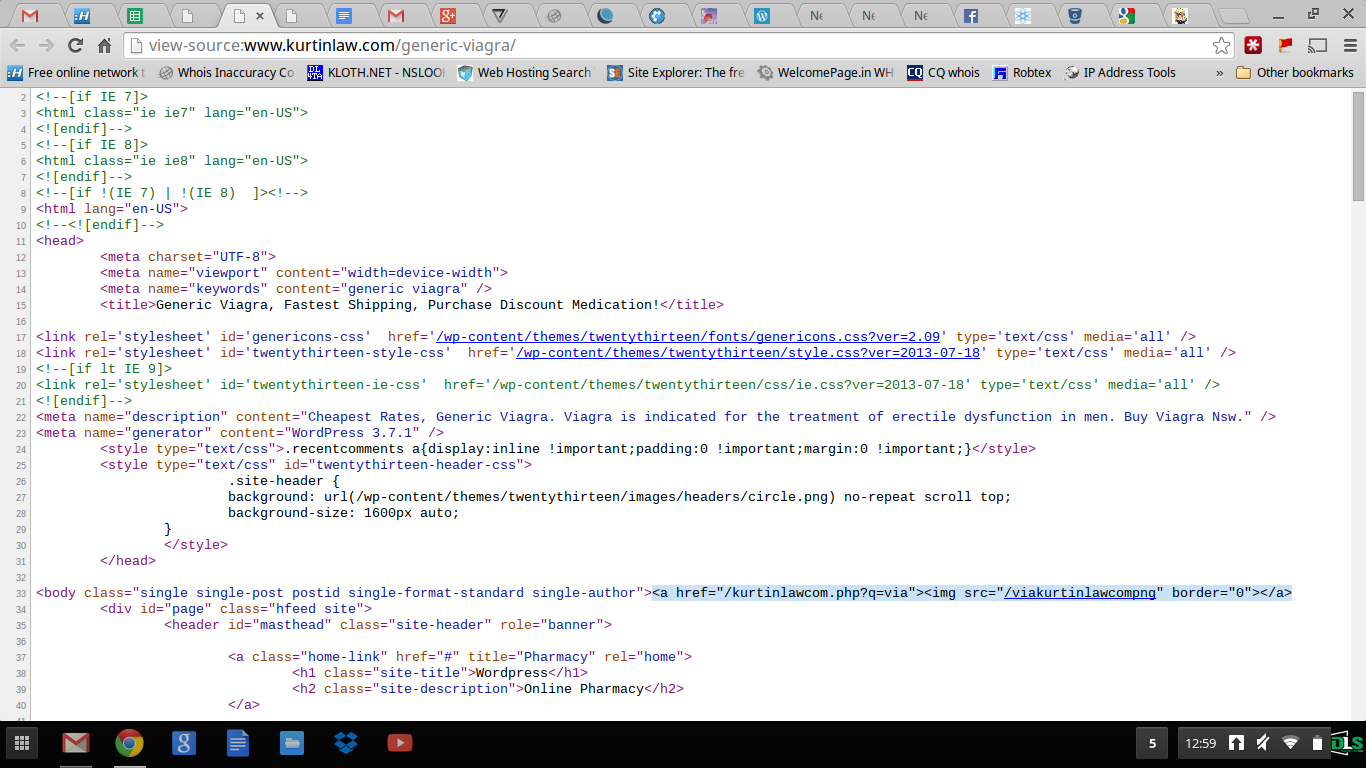Screen dimensions: 1366x768
Task: Click the vertical scrollbar thumb
Action: pos(1358,146)
